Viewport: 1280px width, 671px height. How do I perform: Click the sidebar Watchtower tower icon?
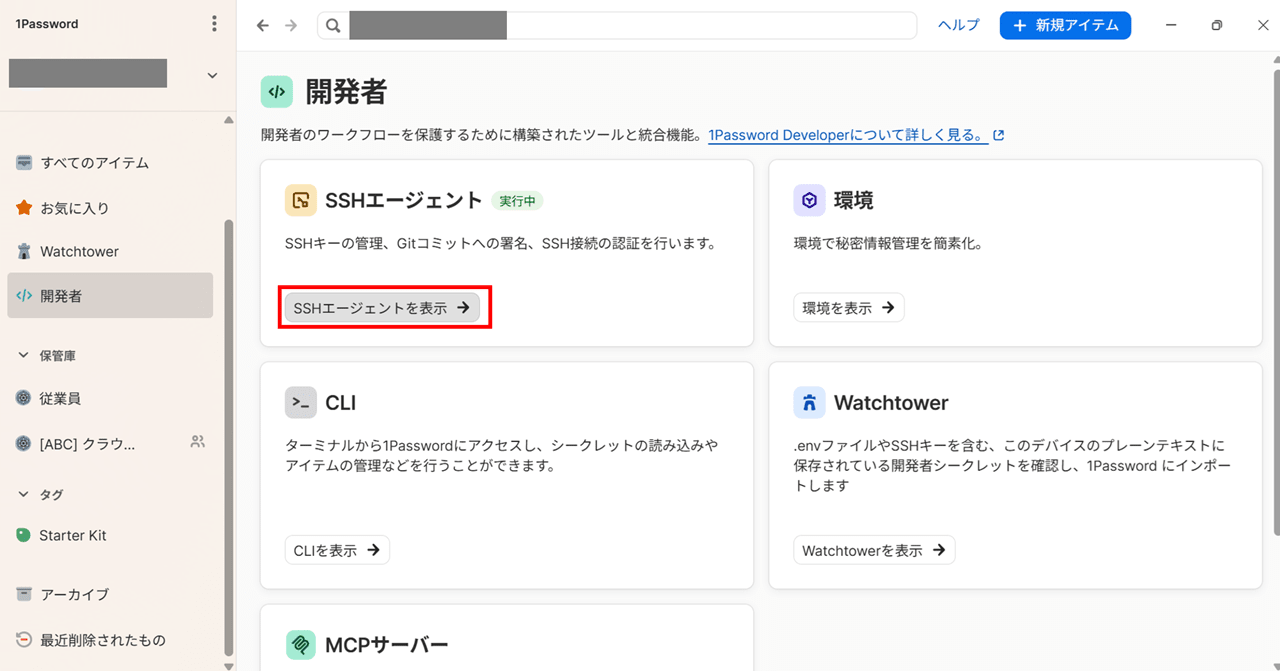(x=24, y=251)
